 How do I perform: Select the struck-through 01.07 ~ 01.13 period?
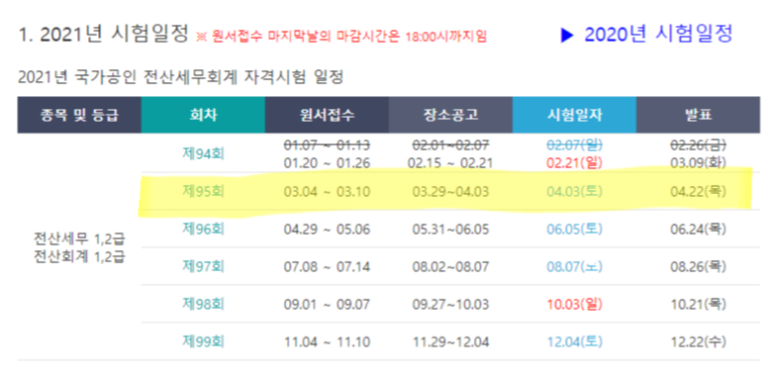point(327,145)
